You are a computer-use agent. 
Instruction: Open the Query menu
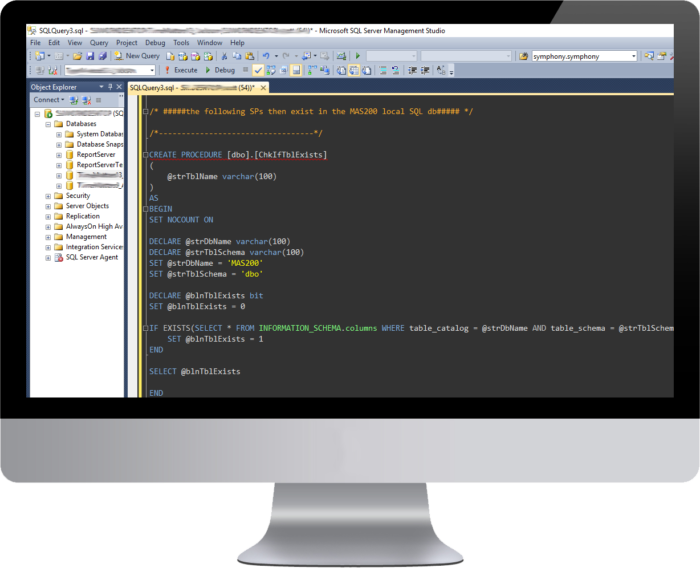pos(98,43)
